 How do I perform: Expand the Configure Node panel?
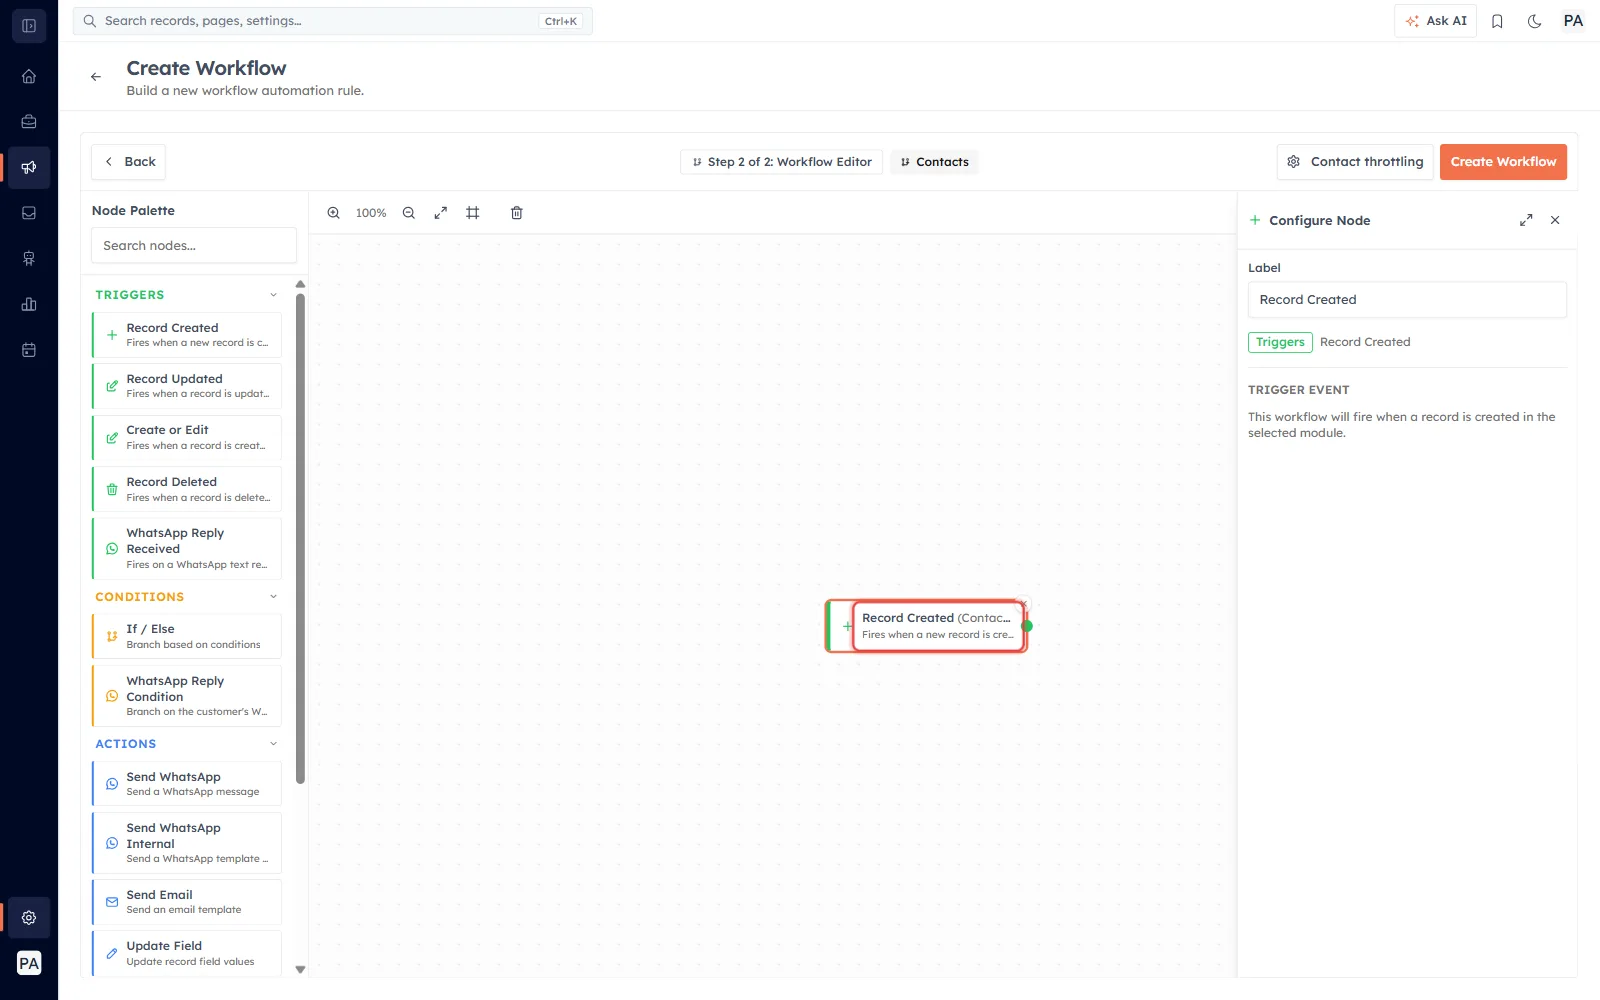coord(1526,220)
